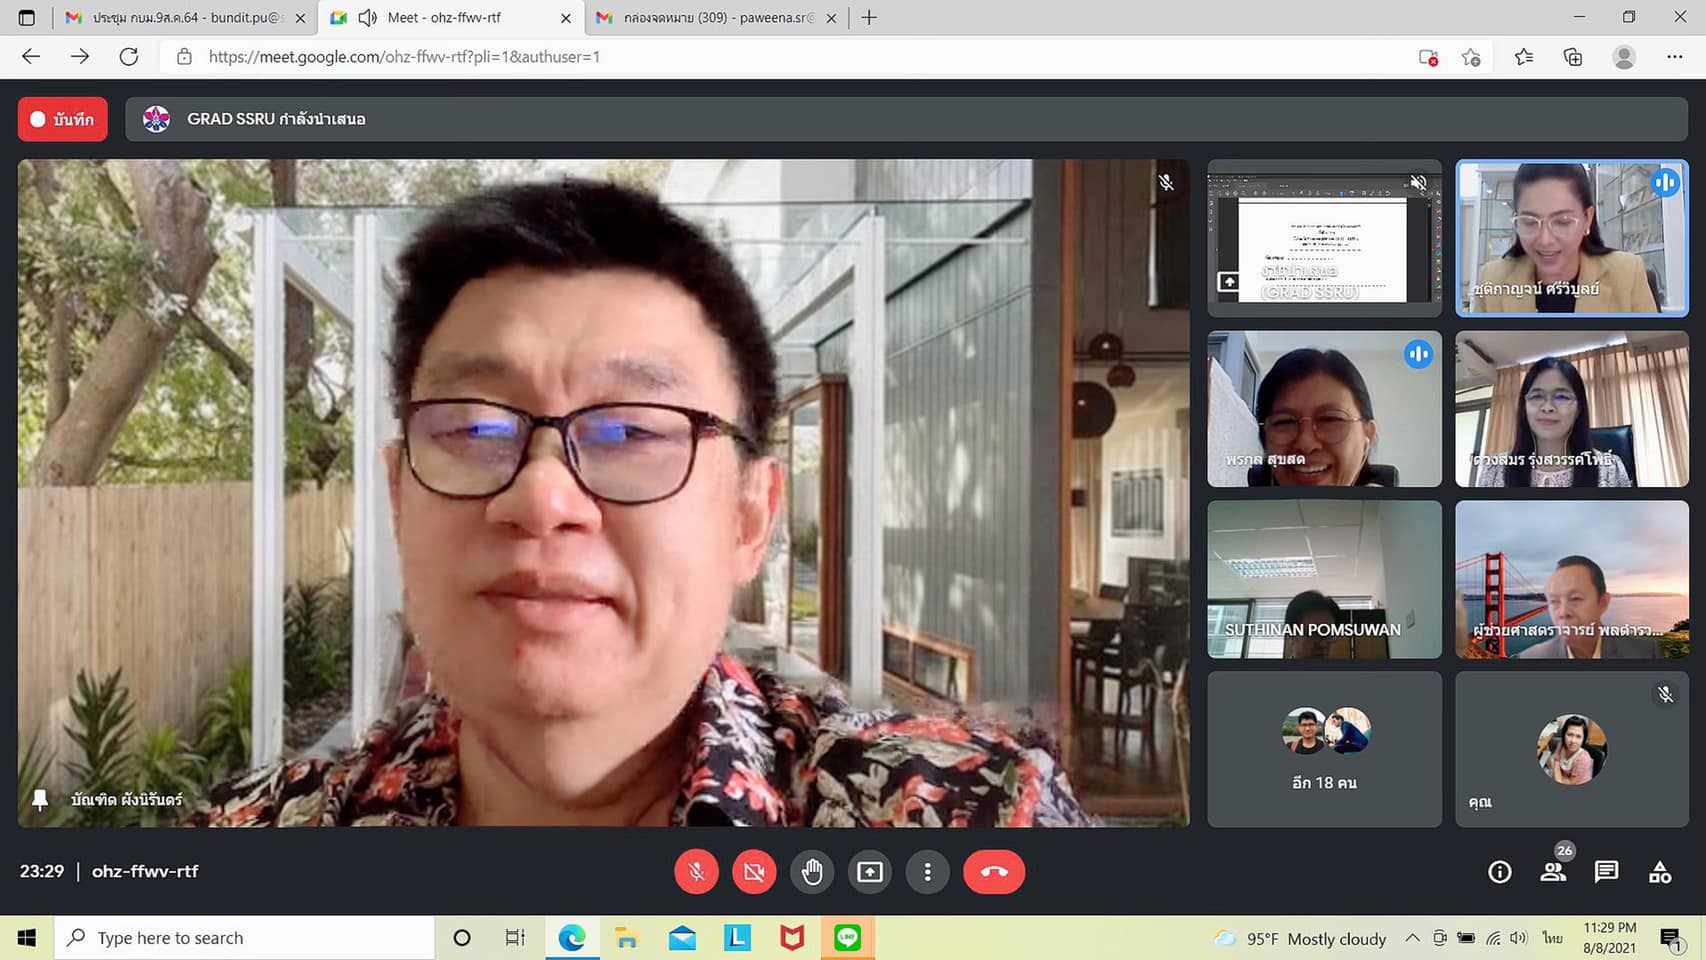The width and height of the screenshot is (1706, 960).
Task: Open the 18 more participants tile
Action: click(x=1324, y=749)
